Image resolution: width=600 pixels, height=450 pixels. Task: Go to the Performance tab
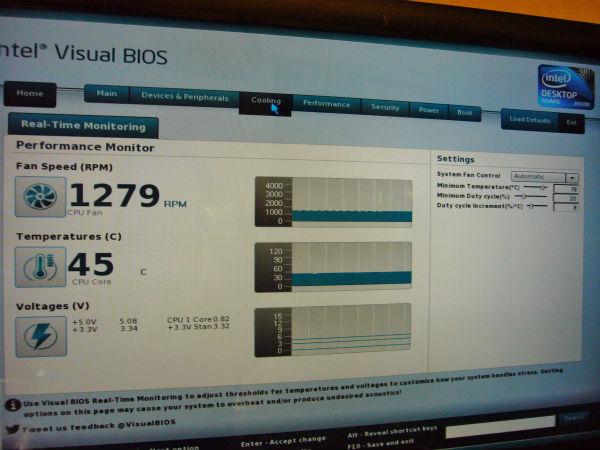326,104
